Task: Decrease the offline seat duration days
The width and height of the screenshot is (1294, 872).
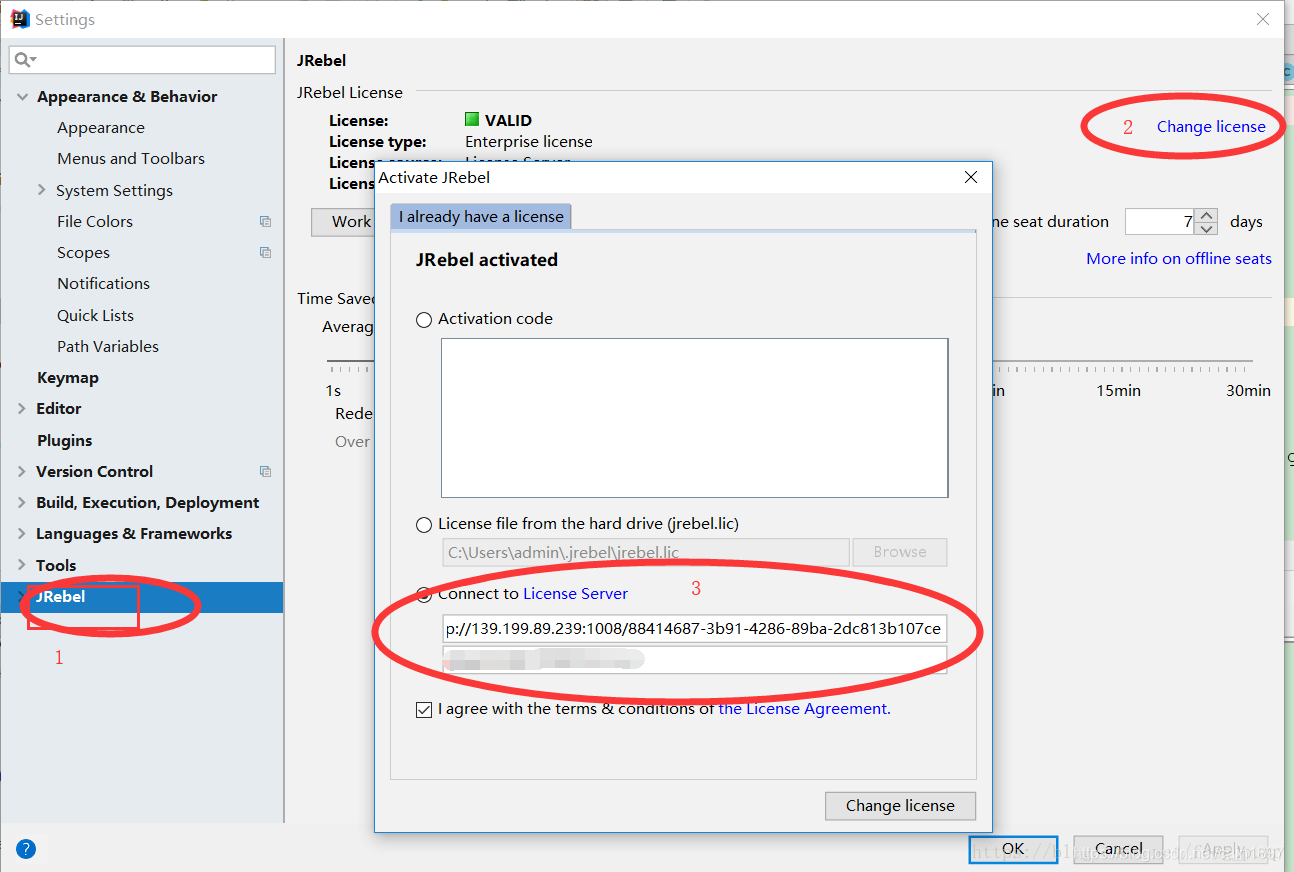Action: point(1207,228)
